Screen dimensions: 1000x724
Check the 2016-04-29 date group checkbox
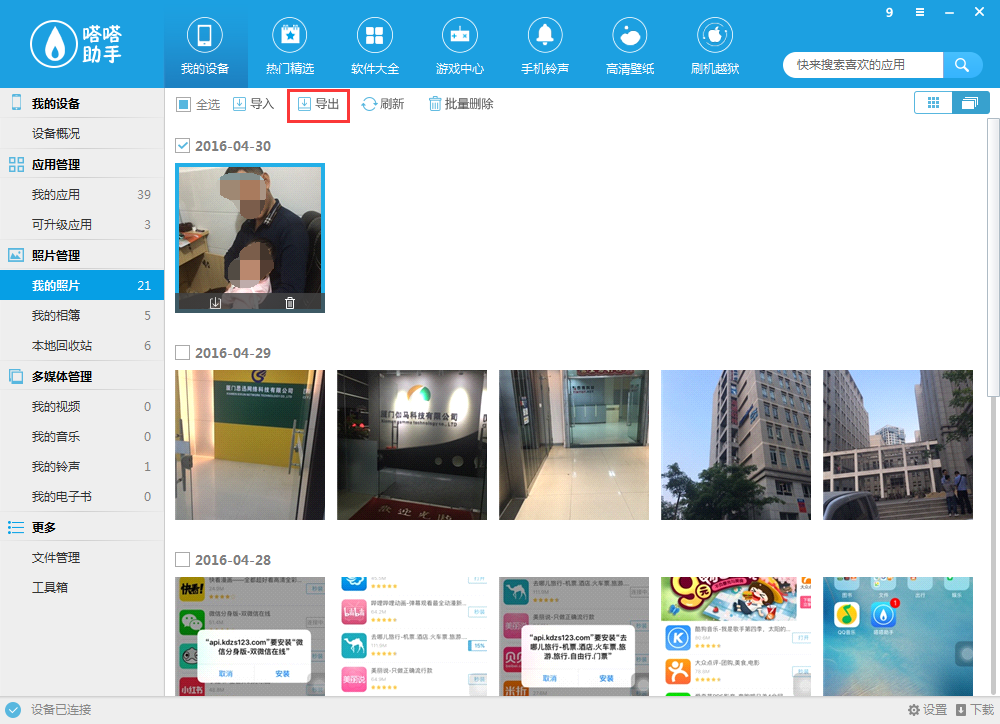coord(182,353)
